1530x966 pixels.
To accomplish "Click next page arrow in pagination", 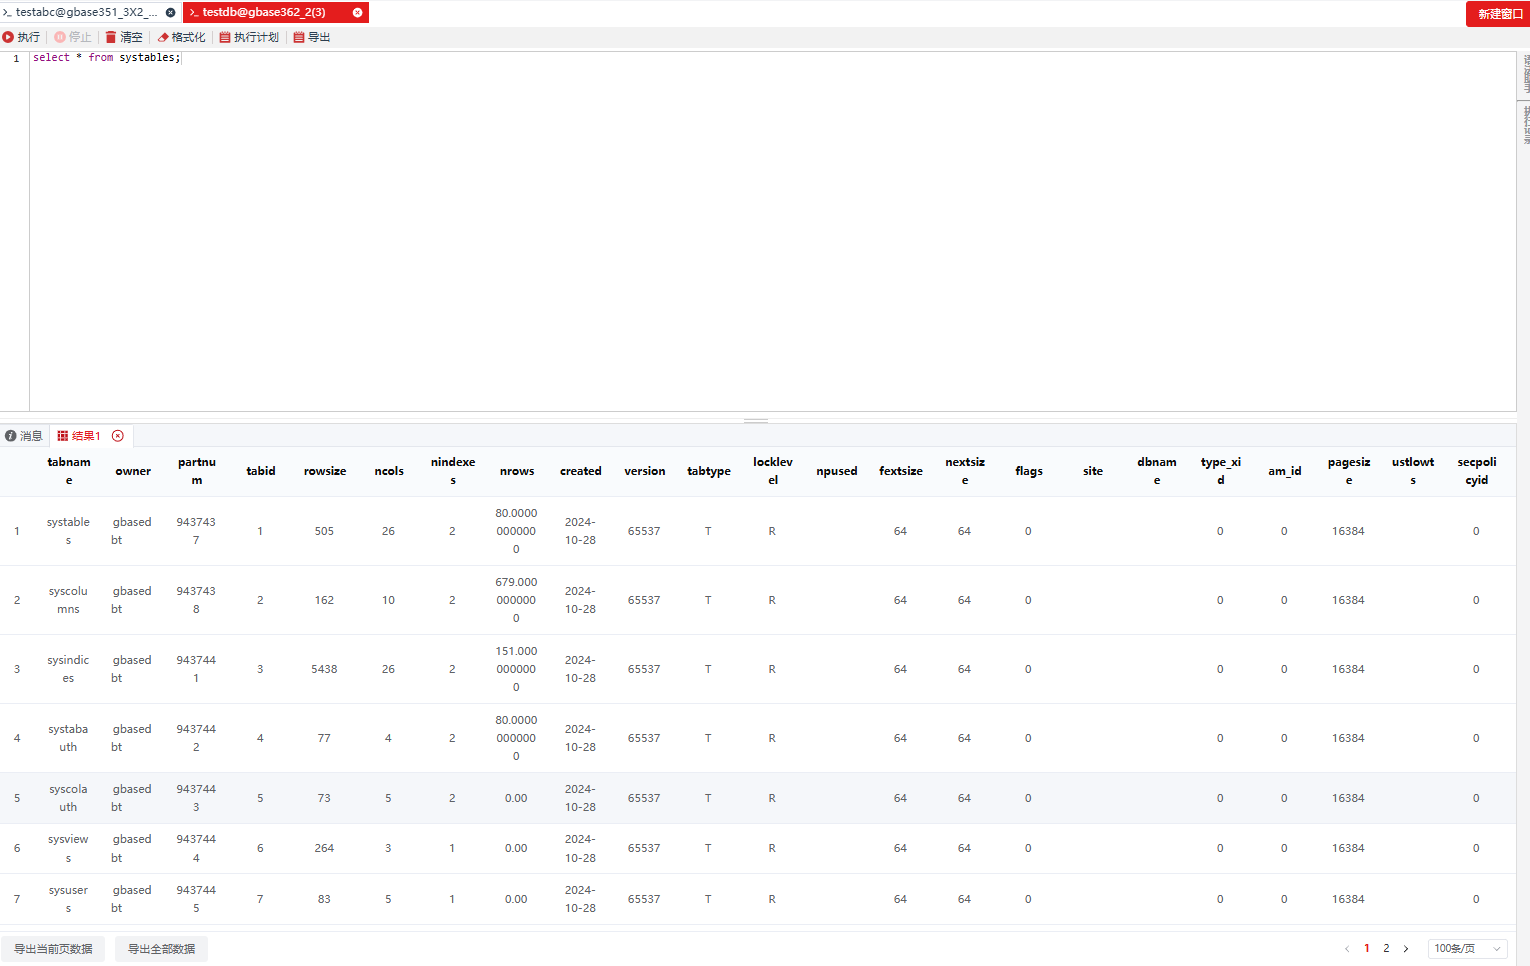I will [x=1406, y=949].
